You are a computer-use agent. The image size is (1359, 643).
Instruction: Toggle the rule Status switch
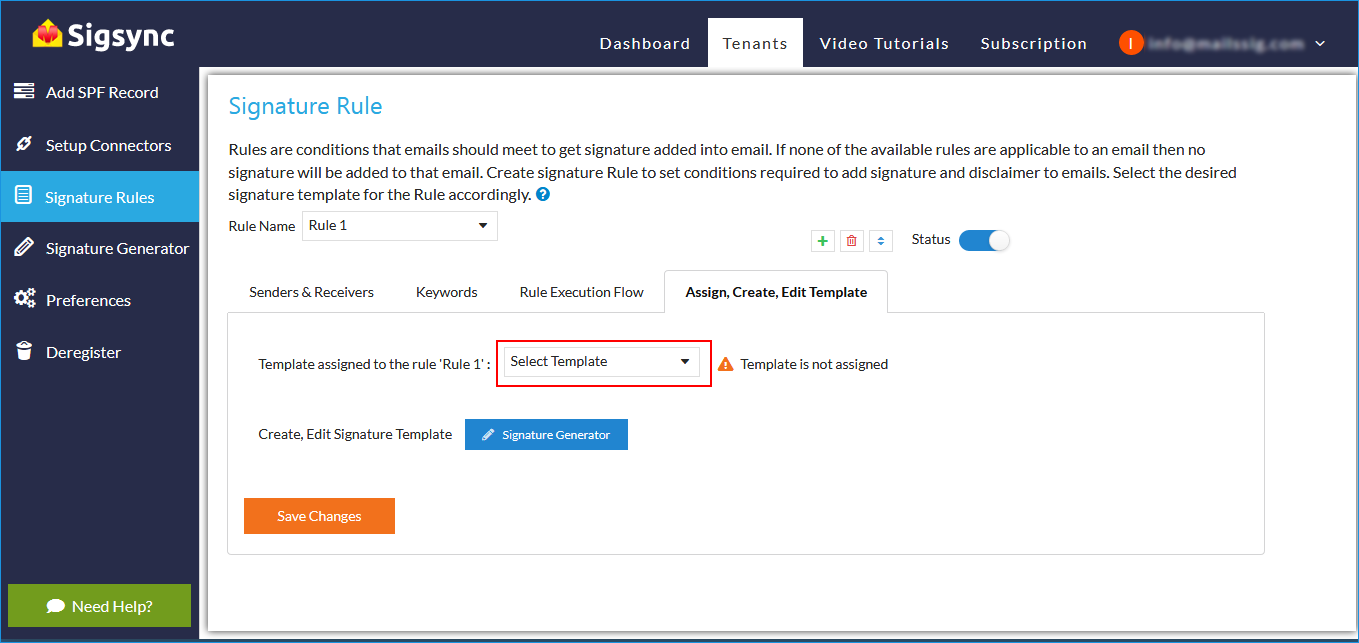click(984, 240)
